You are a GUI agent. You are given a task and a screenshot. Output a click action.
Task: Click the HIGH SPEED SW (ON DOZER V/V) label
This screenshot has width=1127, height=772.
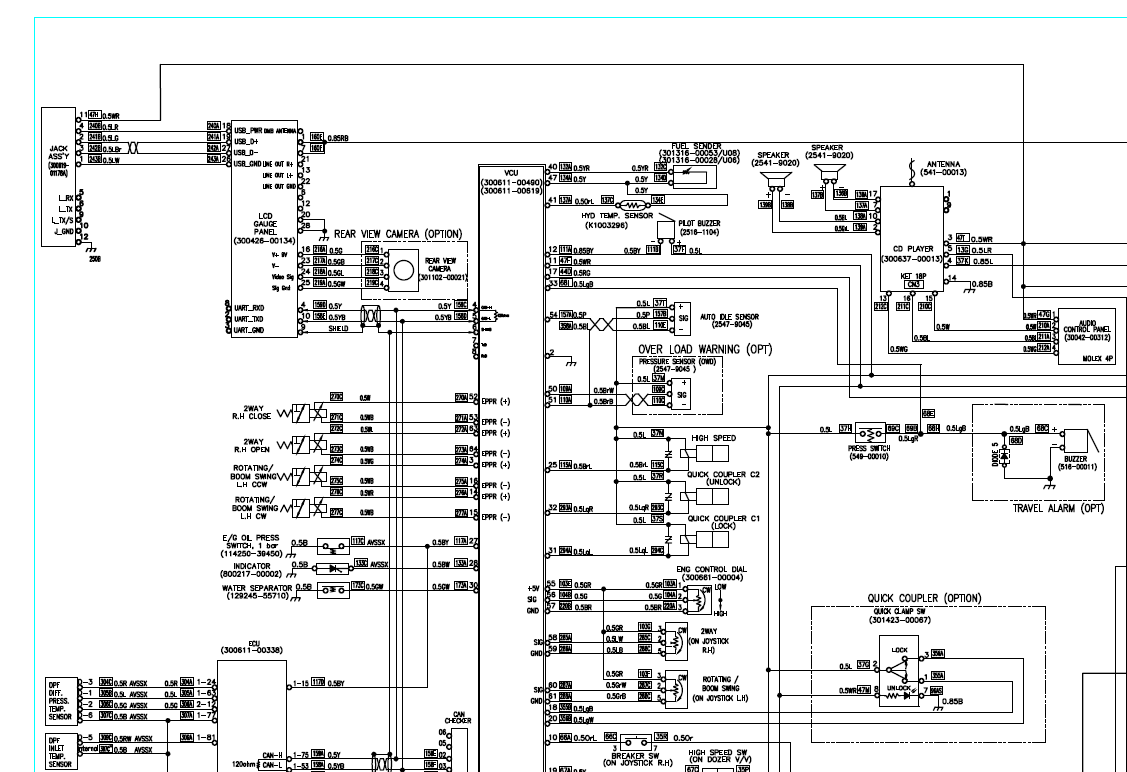click(720, 755)
